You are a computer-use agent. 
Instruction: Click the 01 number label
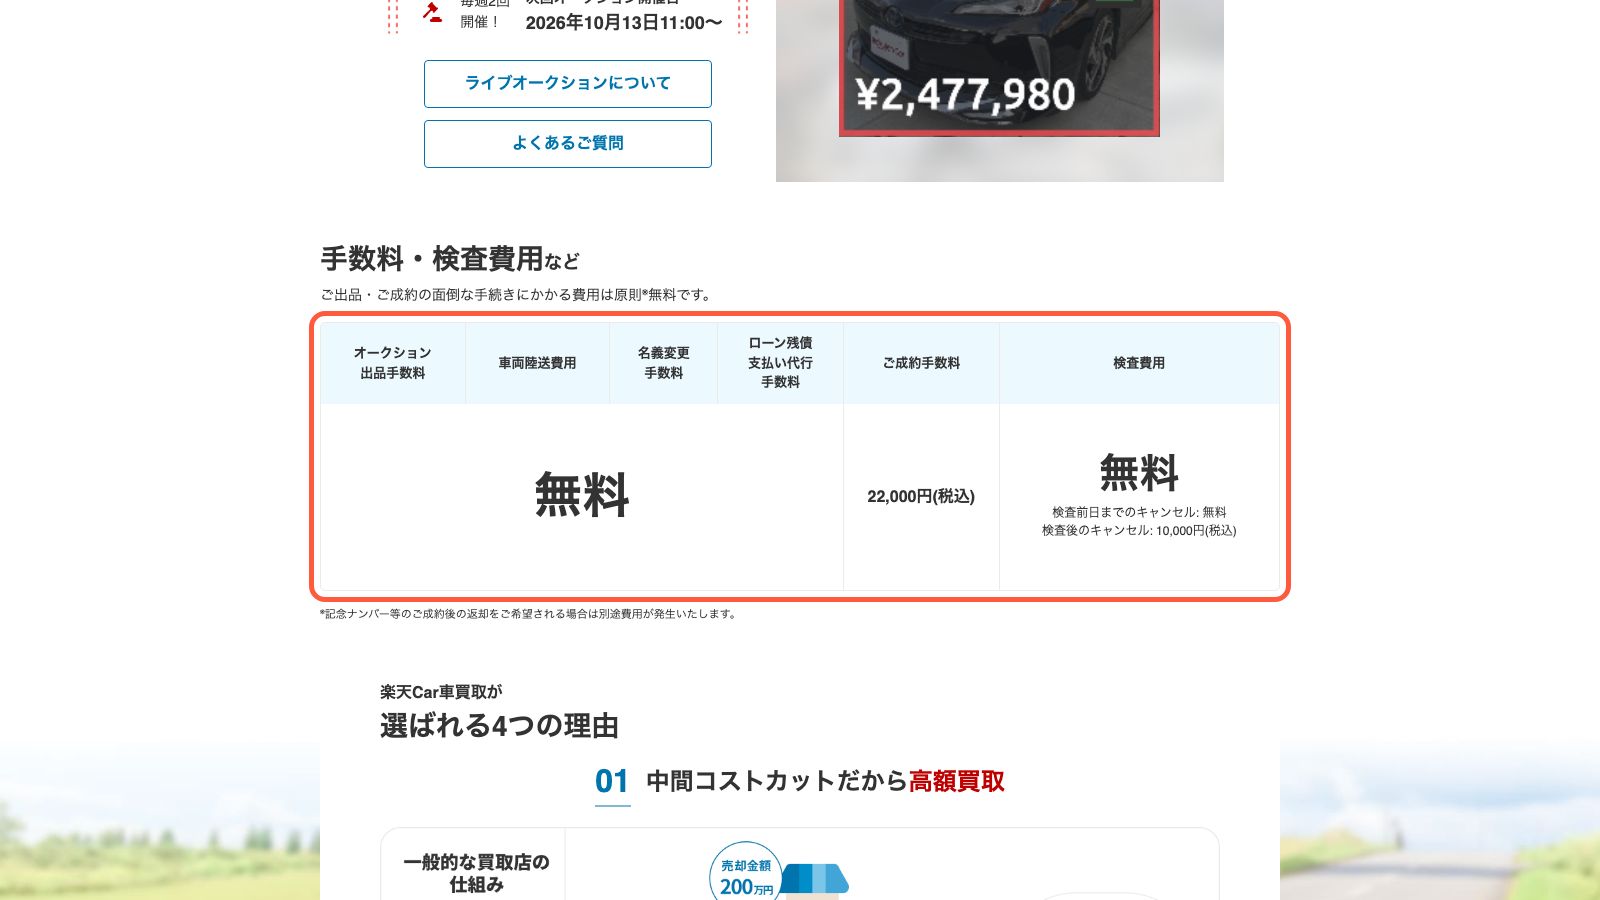(612, 781)
